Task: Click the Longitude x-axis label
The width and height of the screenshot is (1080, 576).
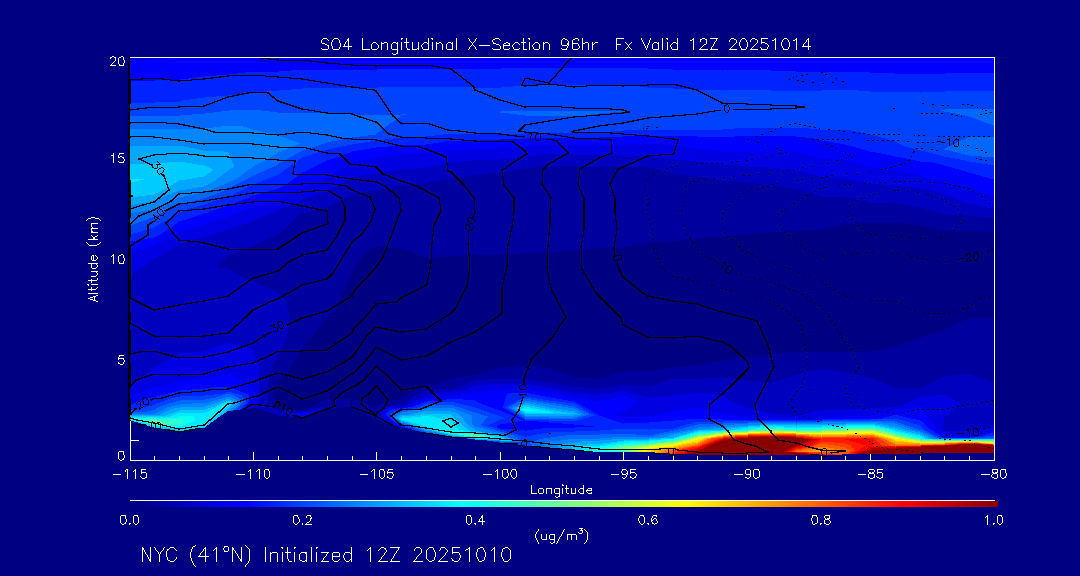Action: pyautogui.click(x=561, y=490)
